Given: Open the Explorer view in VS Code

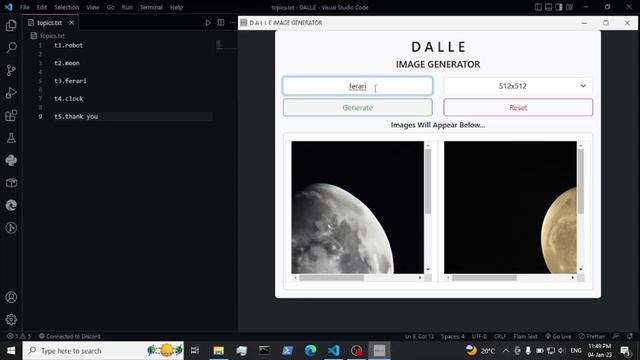Looking at the screenshot, I should pyautogui.click(x=11, y=25).
